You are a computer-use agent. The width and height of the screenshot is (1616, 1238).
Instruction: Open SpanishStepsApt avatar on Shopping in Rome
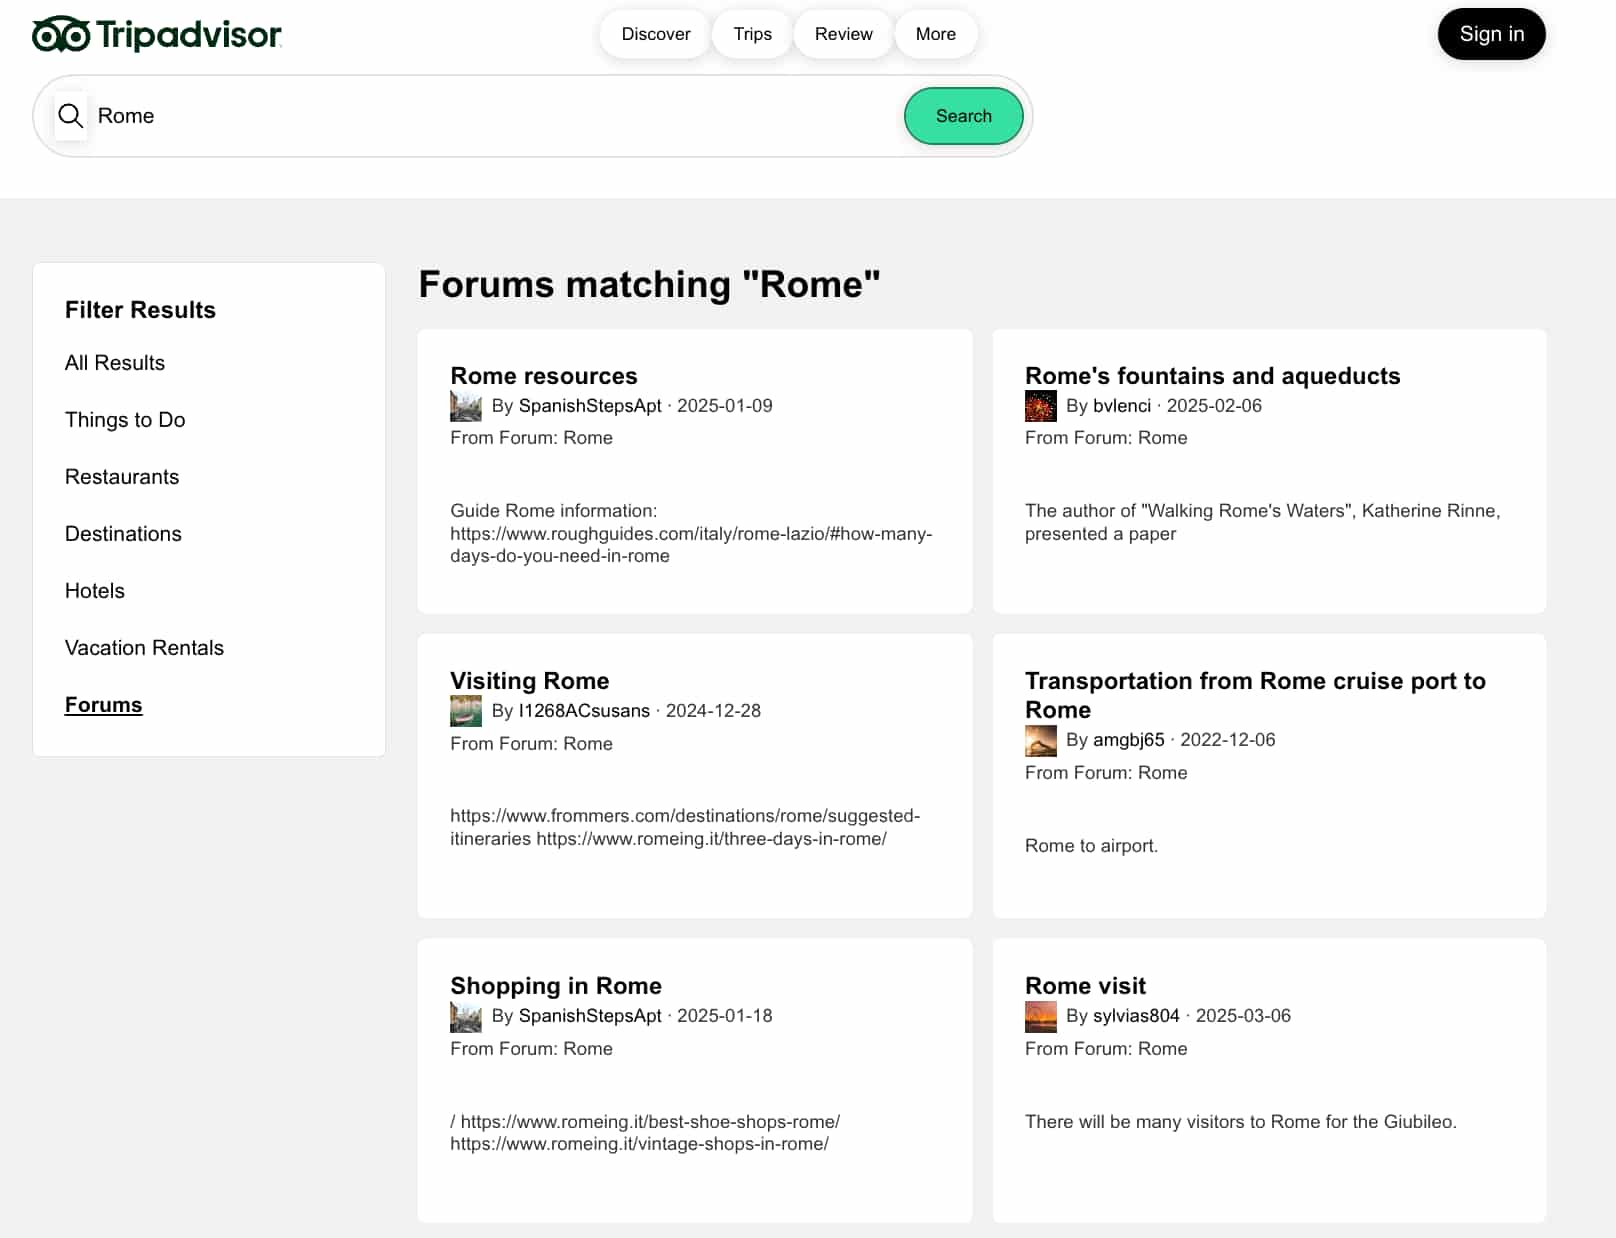point(466,1016)
